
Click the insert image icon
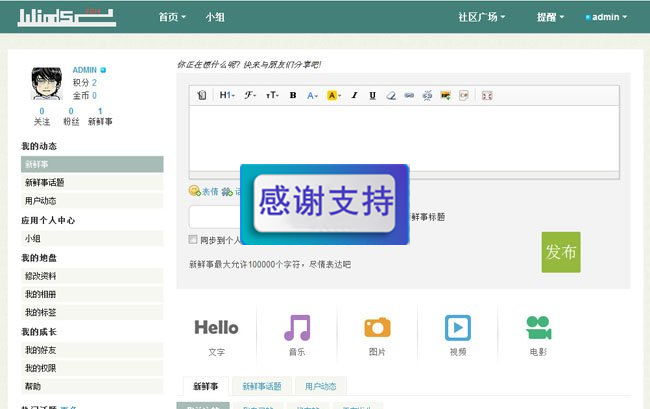point(446,95)
